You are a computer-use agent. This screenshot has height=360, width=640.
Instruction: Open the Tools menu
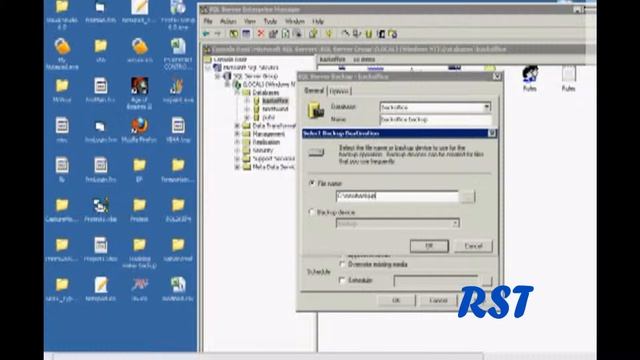coord(270,21)
